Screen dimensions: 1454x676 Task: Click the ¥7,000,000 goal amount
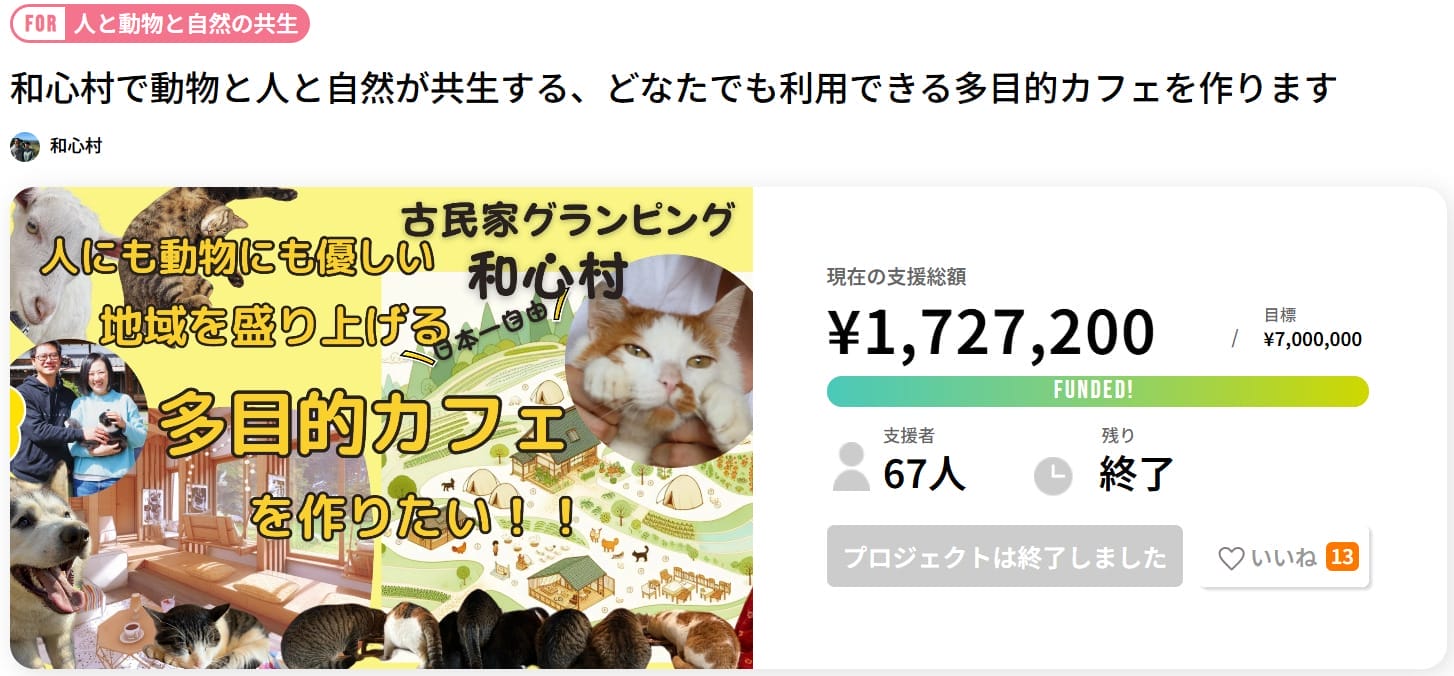(1312, 339)
